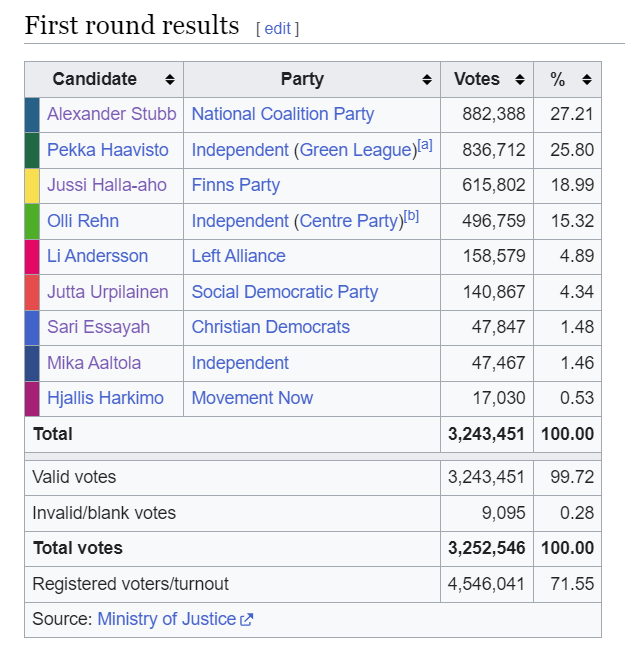Visit the Olli Rehn page
Screen dimensions: 625x660
tap(83, 221)
